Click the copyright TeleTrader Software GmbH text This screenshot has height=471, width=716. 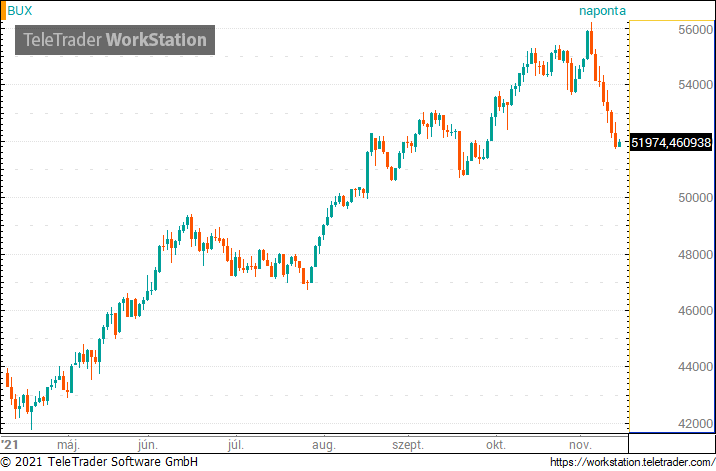pos(99,462)
